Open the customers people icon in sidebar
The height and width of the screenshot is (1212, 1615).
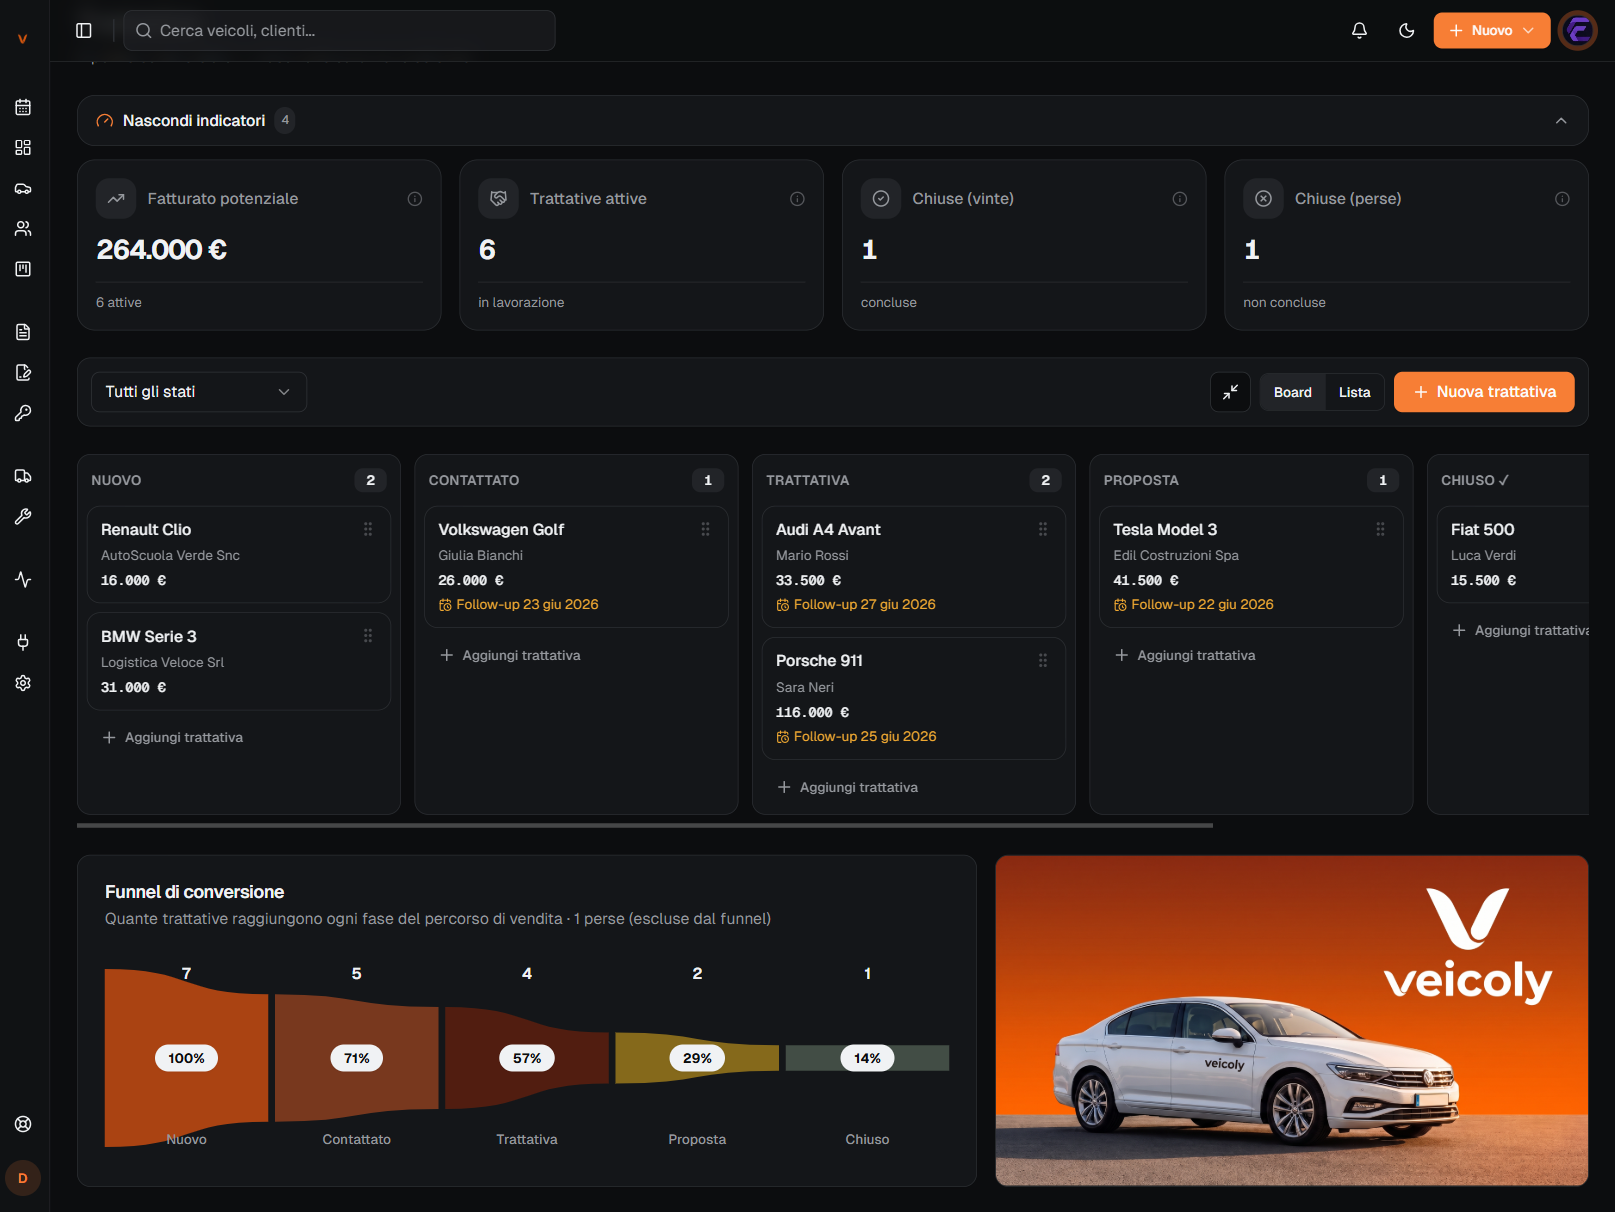(23, 228)
